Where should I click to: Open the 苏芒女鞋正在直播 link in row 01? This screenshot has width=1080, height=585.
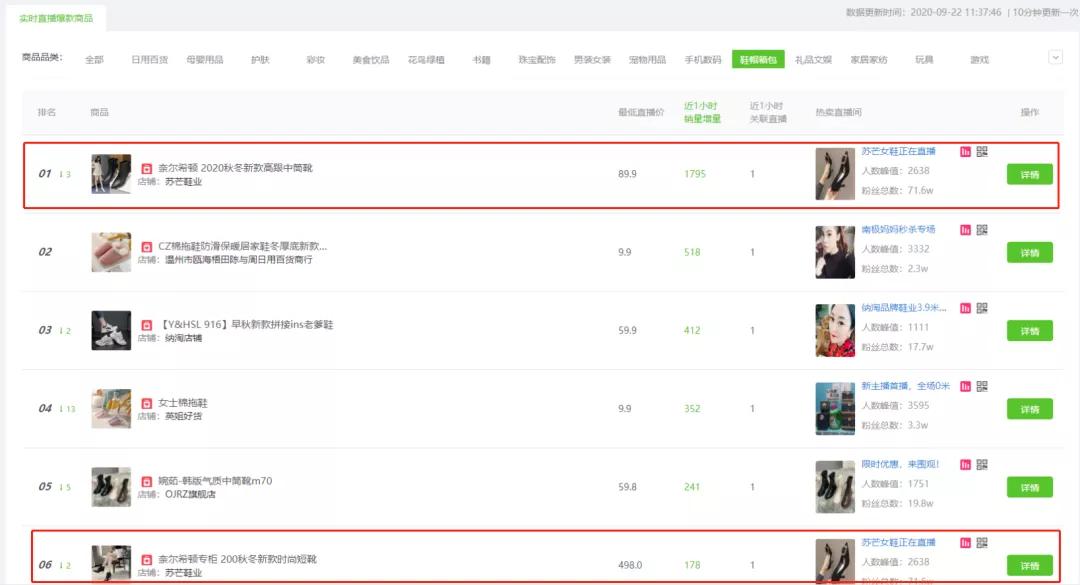pos(898,151)
